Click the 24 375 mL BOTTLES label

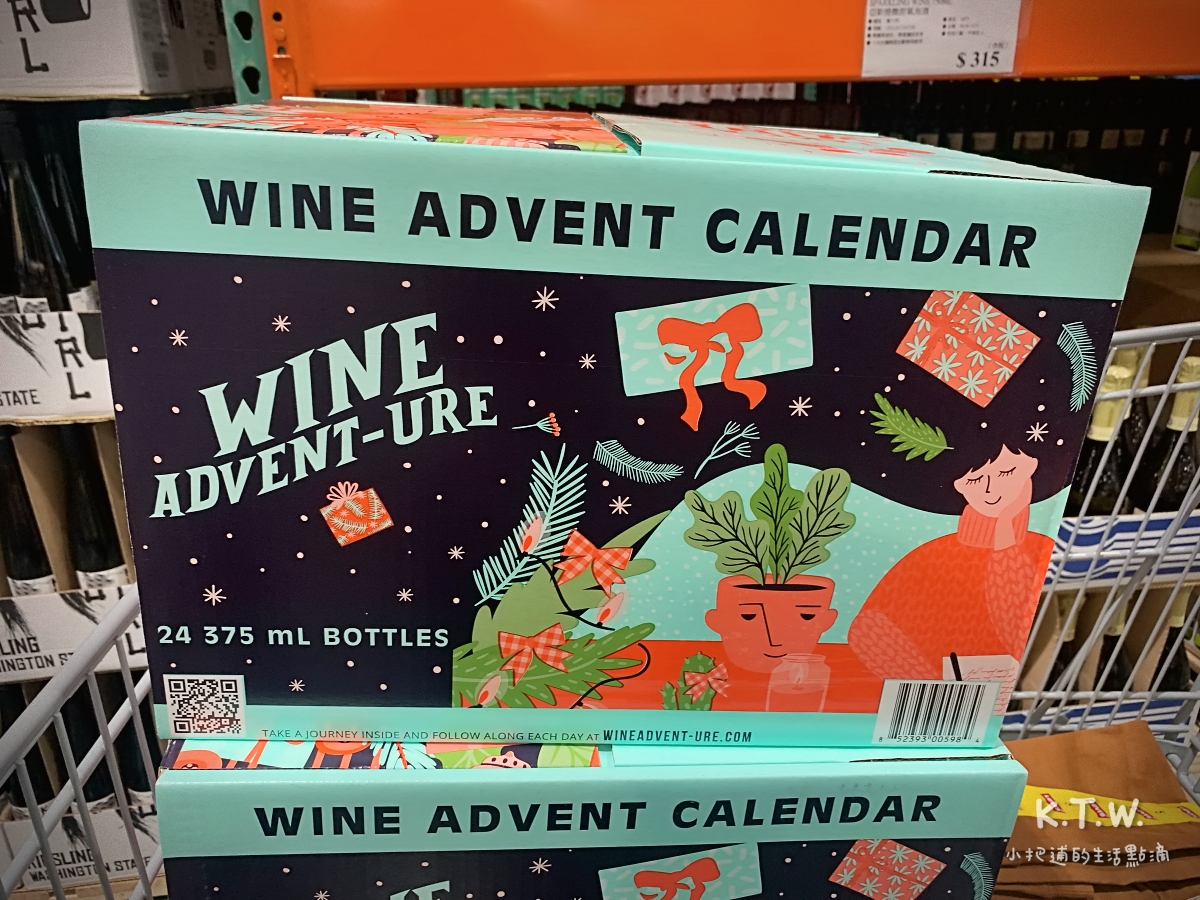(x=303, y=635)
